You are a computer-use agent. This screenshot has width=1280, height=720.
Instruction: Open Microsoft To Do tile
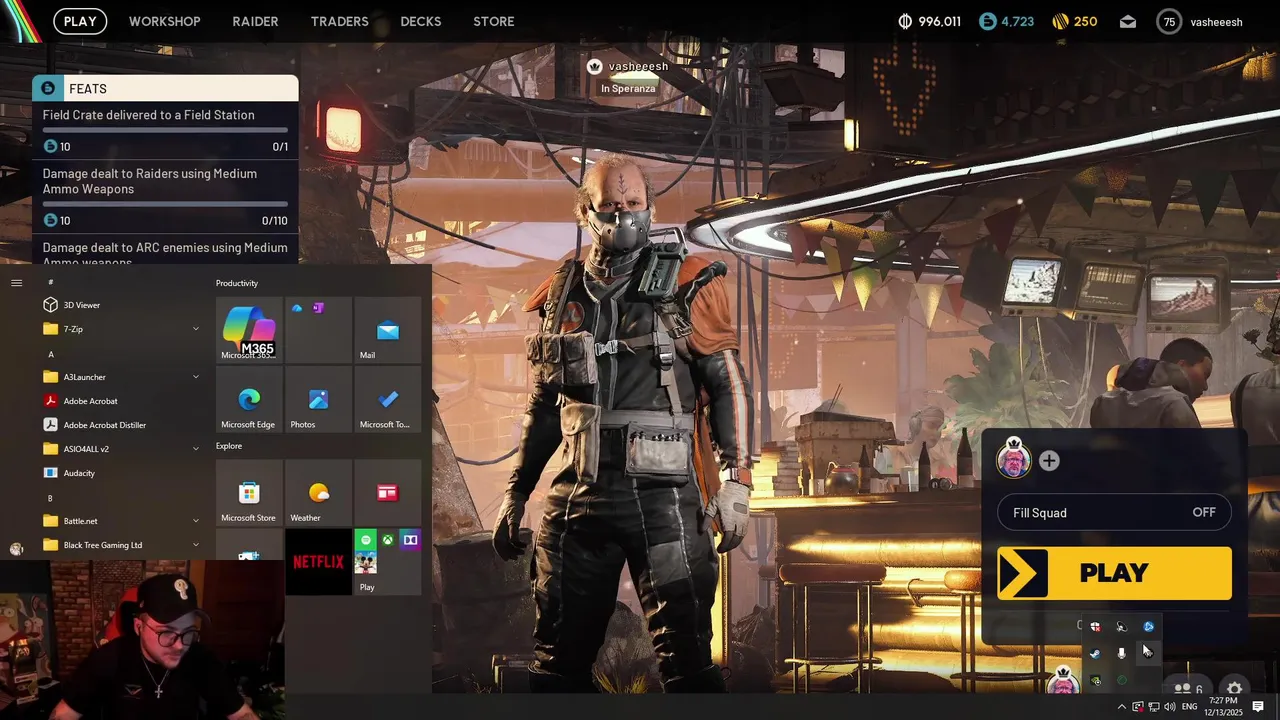tap(388, 398)
